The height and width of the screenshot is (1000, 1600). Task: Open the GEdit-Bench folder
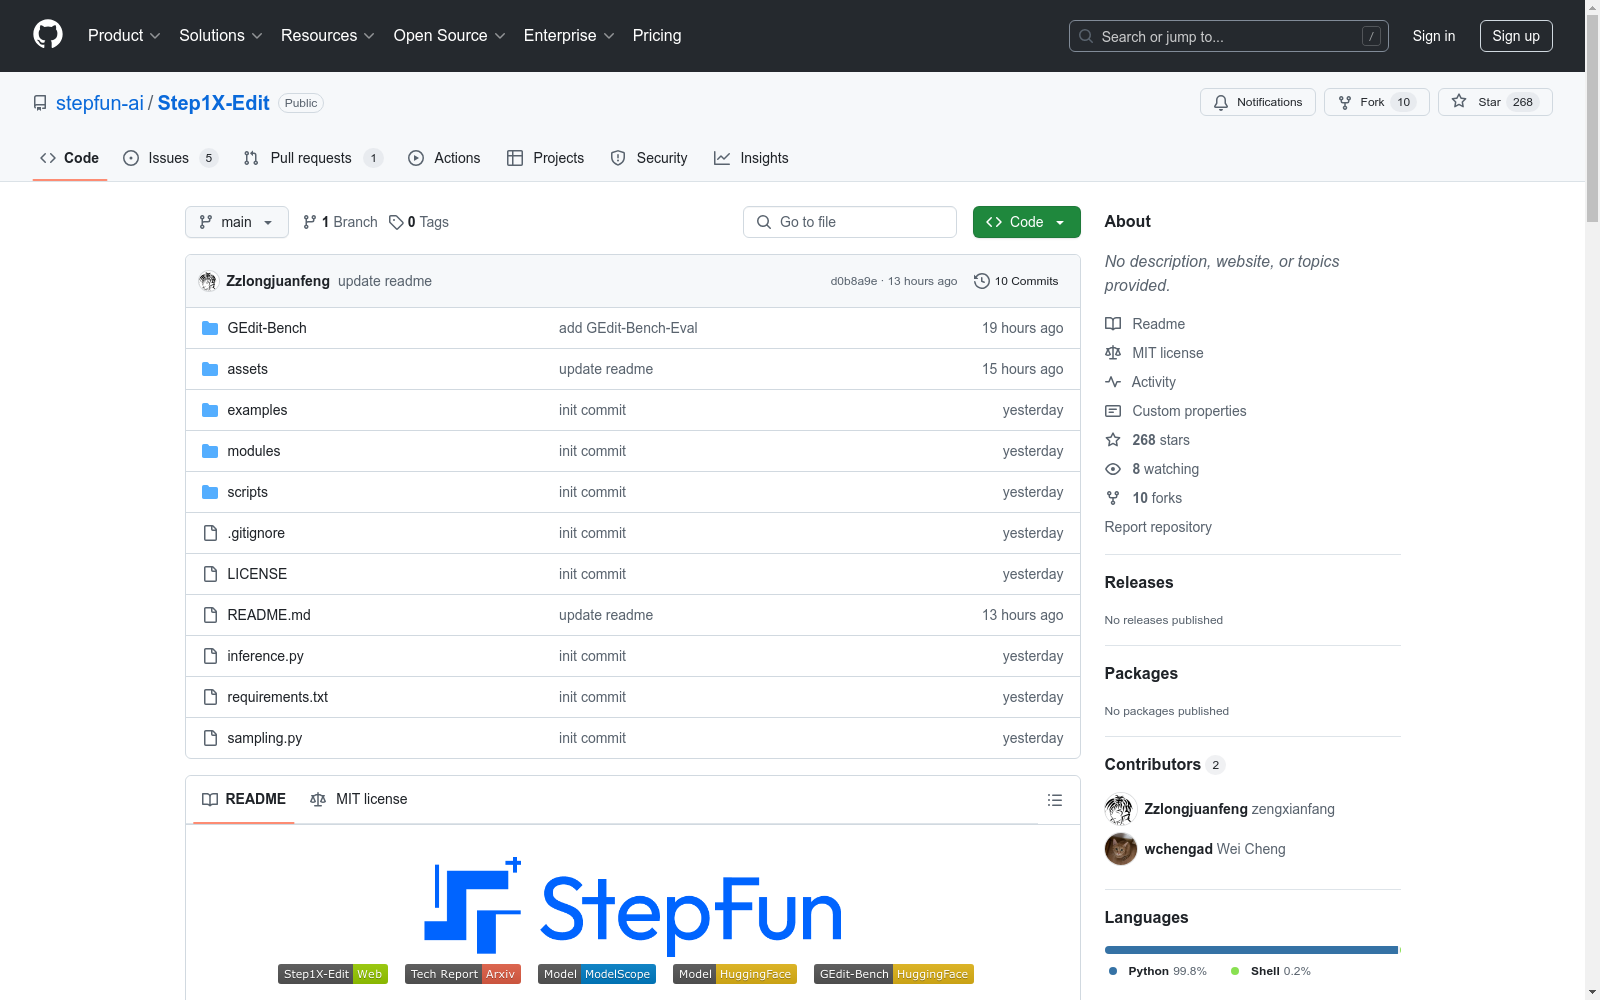[267, 328]
